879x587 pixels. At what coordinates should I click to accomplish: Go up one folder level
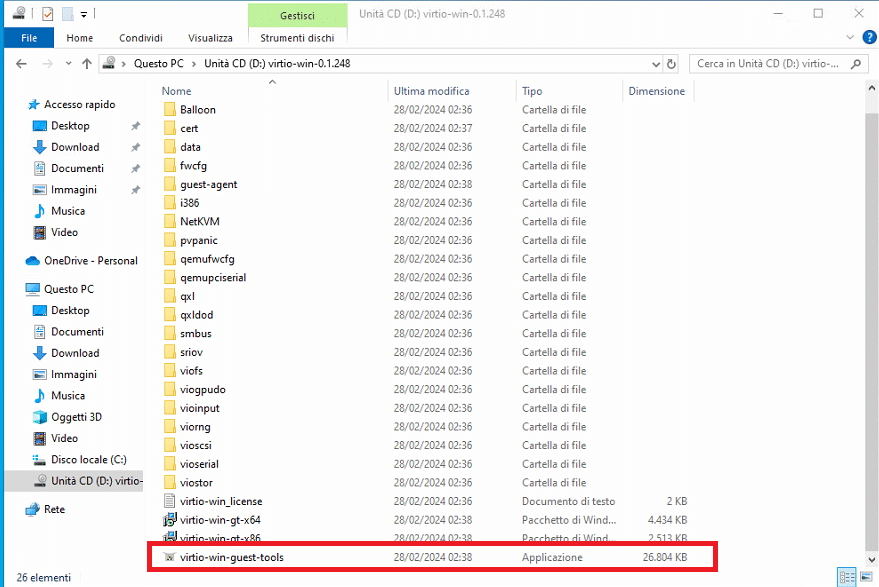tap(86, 64)
